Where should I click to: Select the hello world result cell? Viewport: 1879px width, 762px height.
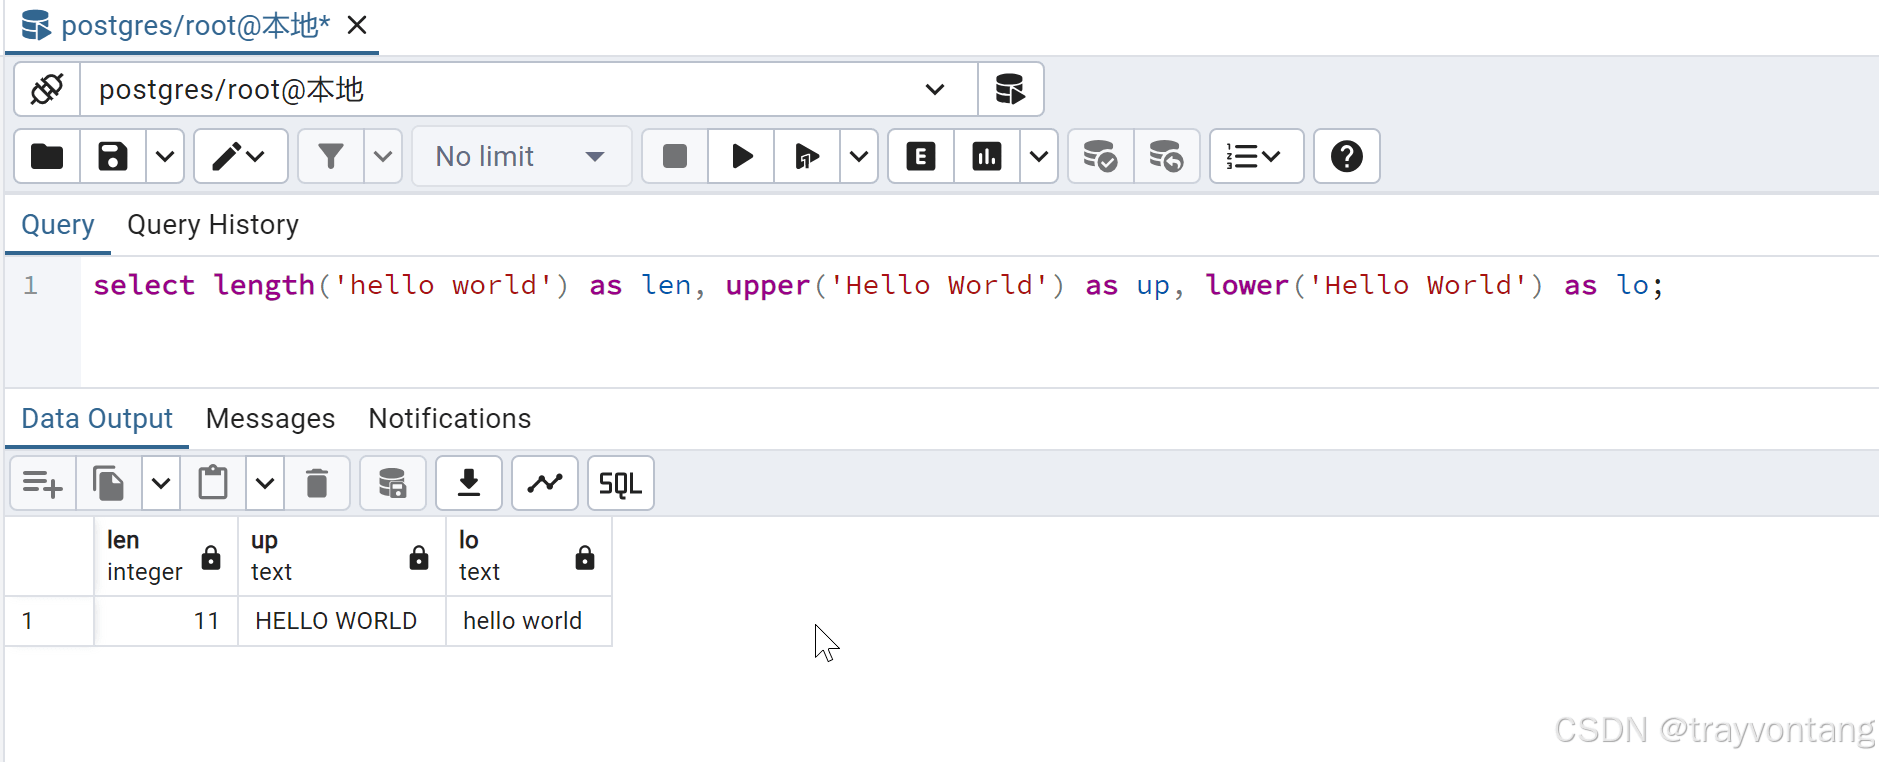click(529, 621)
